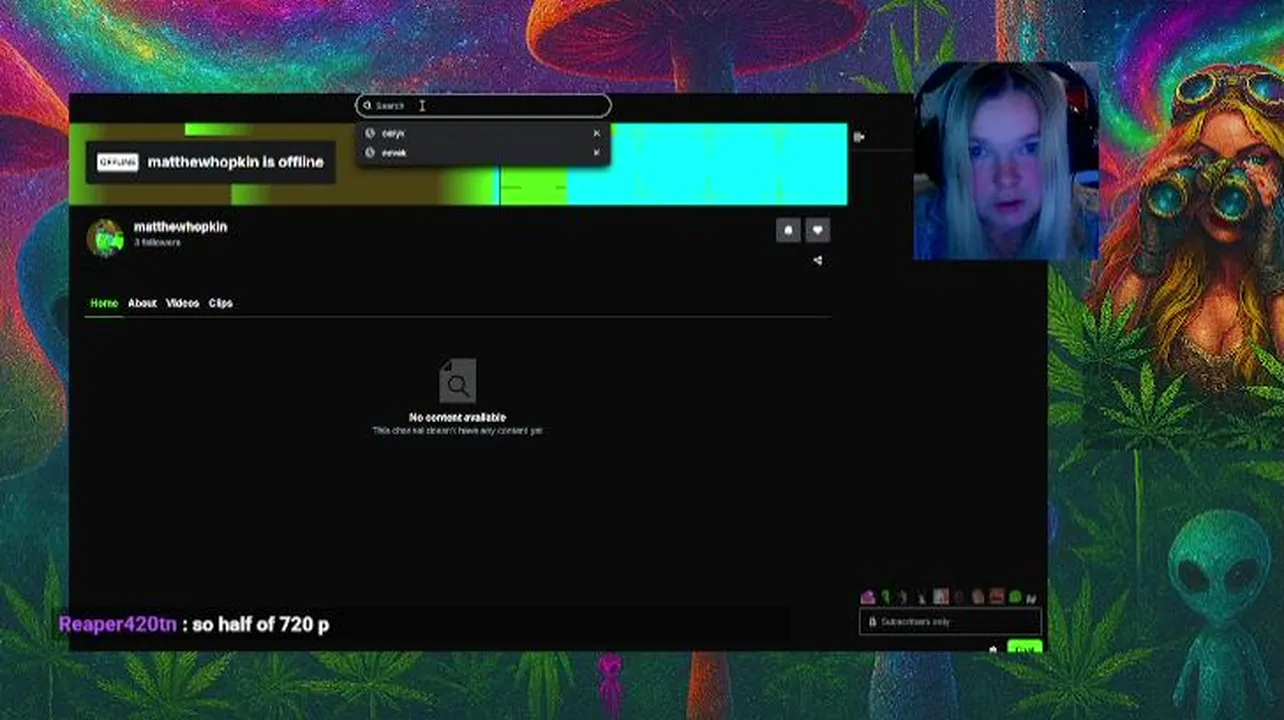The height and width of the screenshot is (720, 1284).
Task: Open the Home tab
Action: coord(104,303)
